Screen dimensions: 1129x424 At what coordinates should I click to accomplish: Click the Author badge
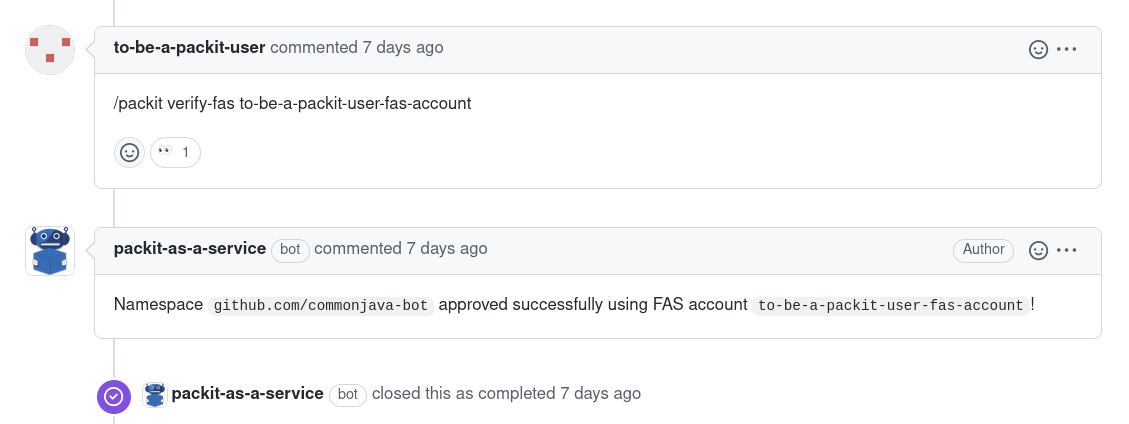(x=983, y=250)
